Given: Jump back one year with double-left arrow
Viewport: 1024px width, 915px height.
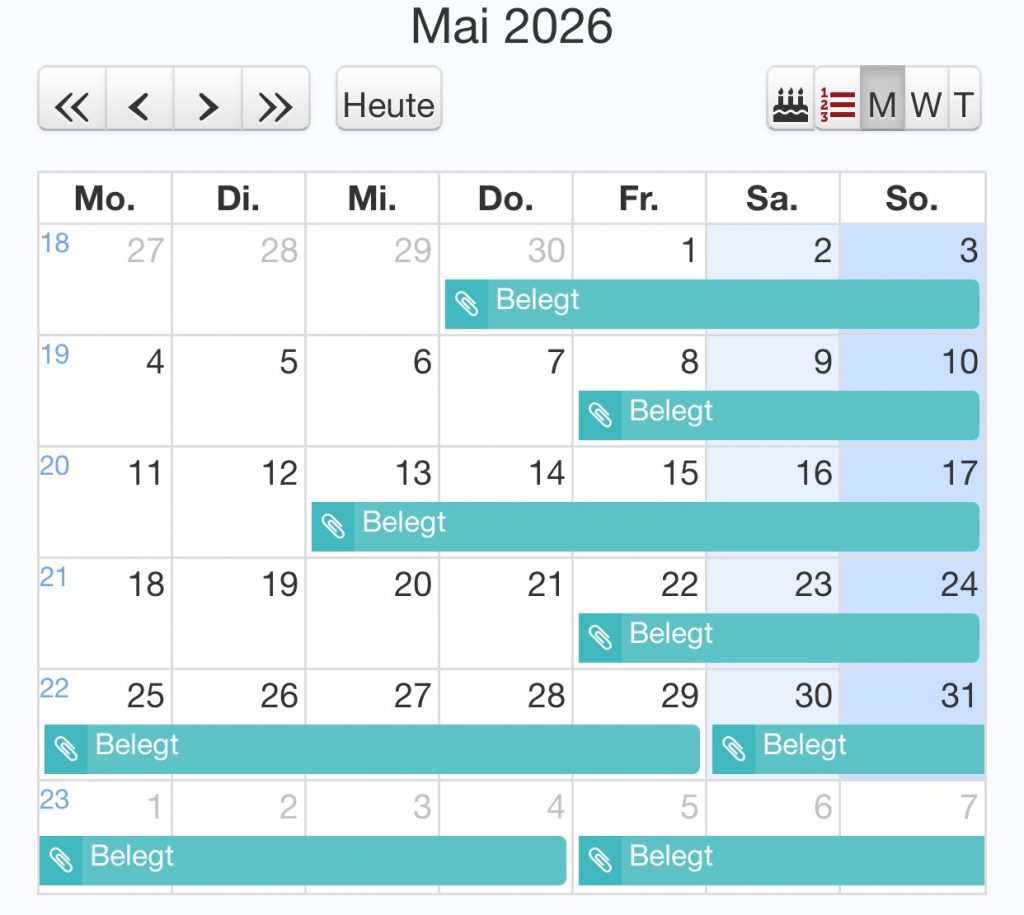Looking at the screenshot, I should [x=72, y=106].
